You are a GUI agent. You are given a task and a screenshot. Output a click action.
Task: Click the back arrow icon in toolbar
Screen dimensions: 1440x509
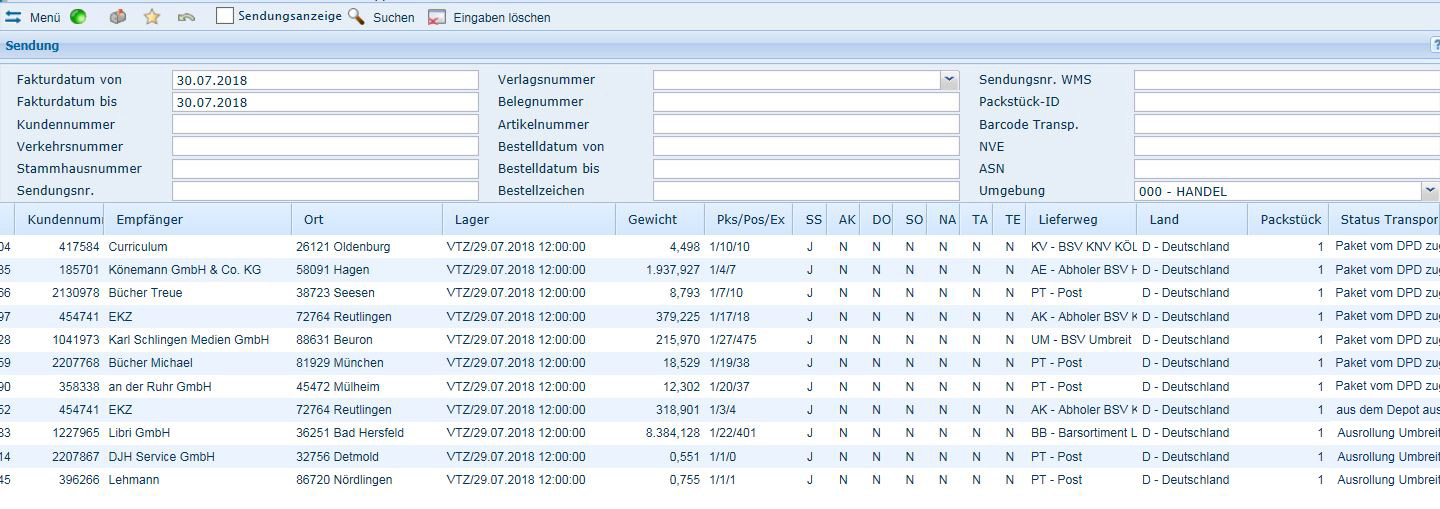186,17
